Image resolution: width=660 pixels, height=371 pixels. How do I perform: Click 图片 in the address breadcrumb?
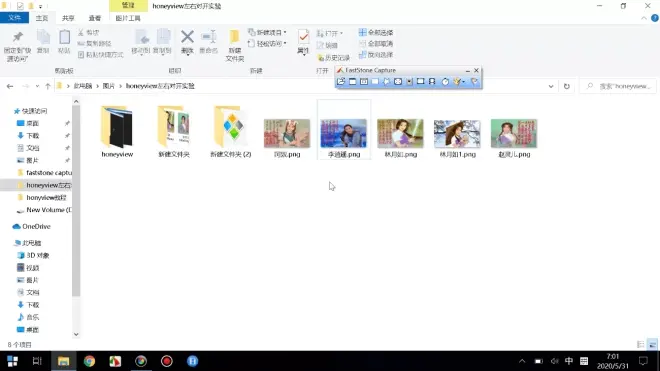(x=109, y=86)
